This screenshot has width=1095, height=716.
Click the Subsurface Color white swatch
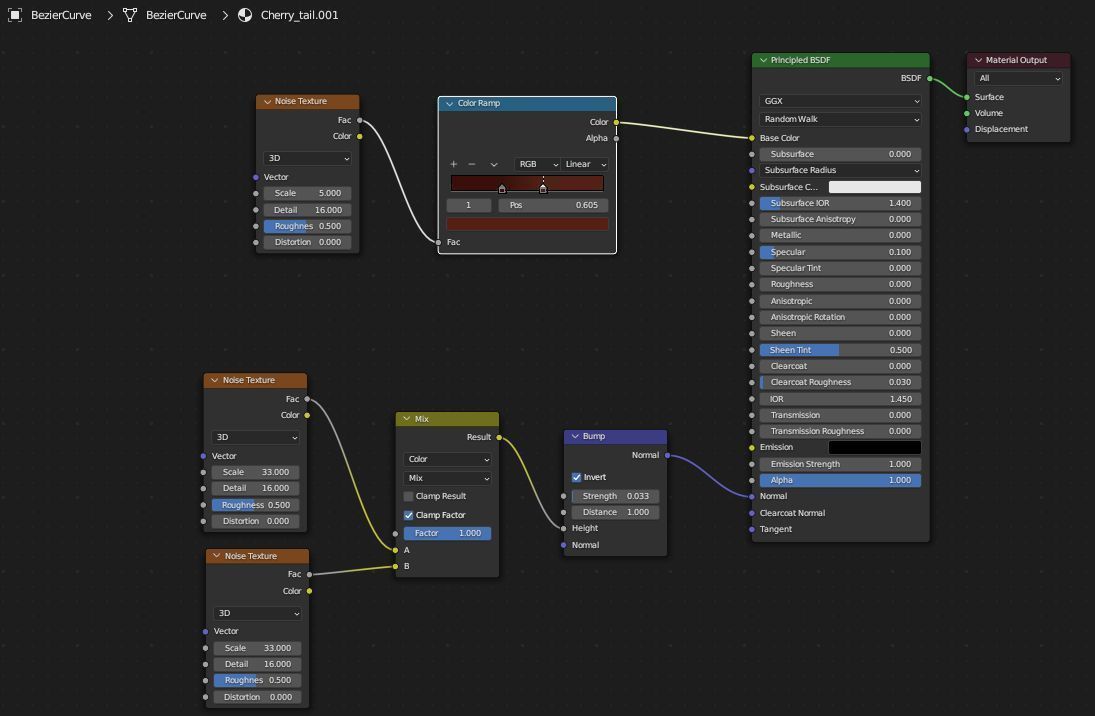pos(874,187)
